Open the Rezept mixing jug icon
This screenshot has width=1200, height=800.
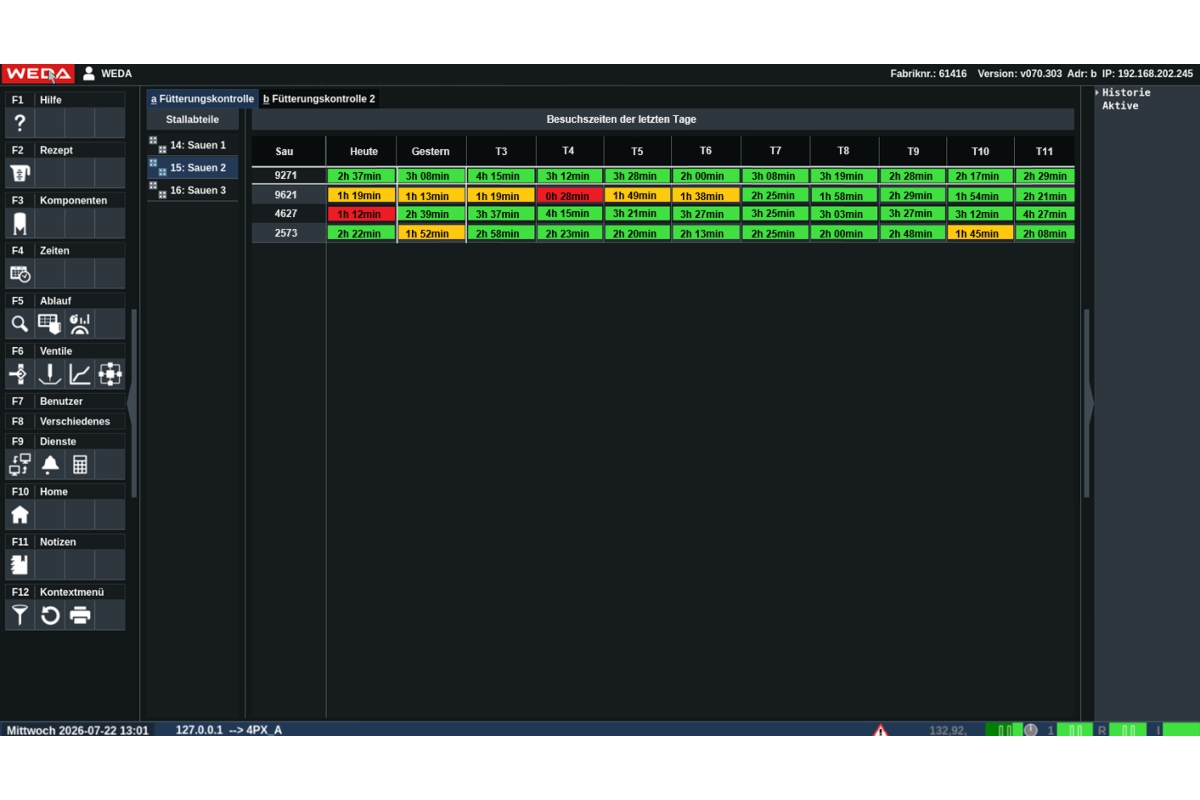pyautogui.click(x=19, y=173)
